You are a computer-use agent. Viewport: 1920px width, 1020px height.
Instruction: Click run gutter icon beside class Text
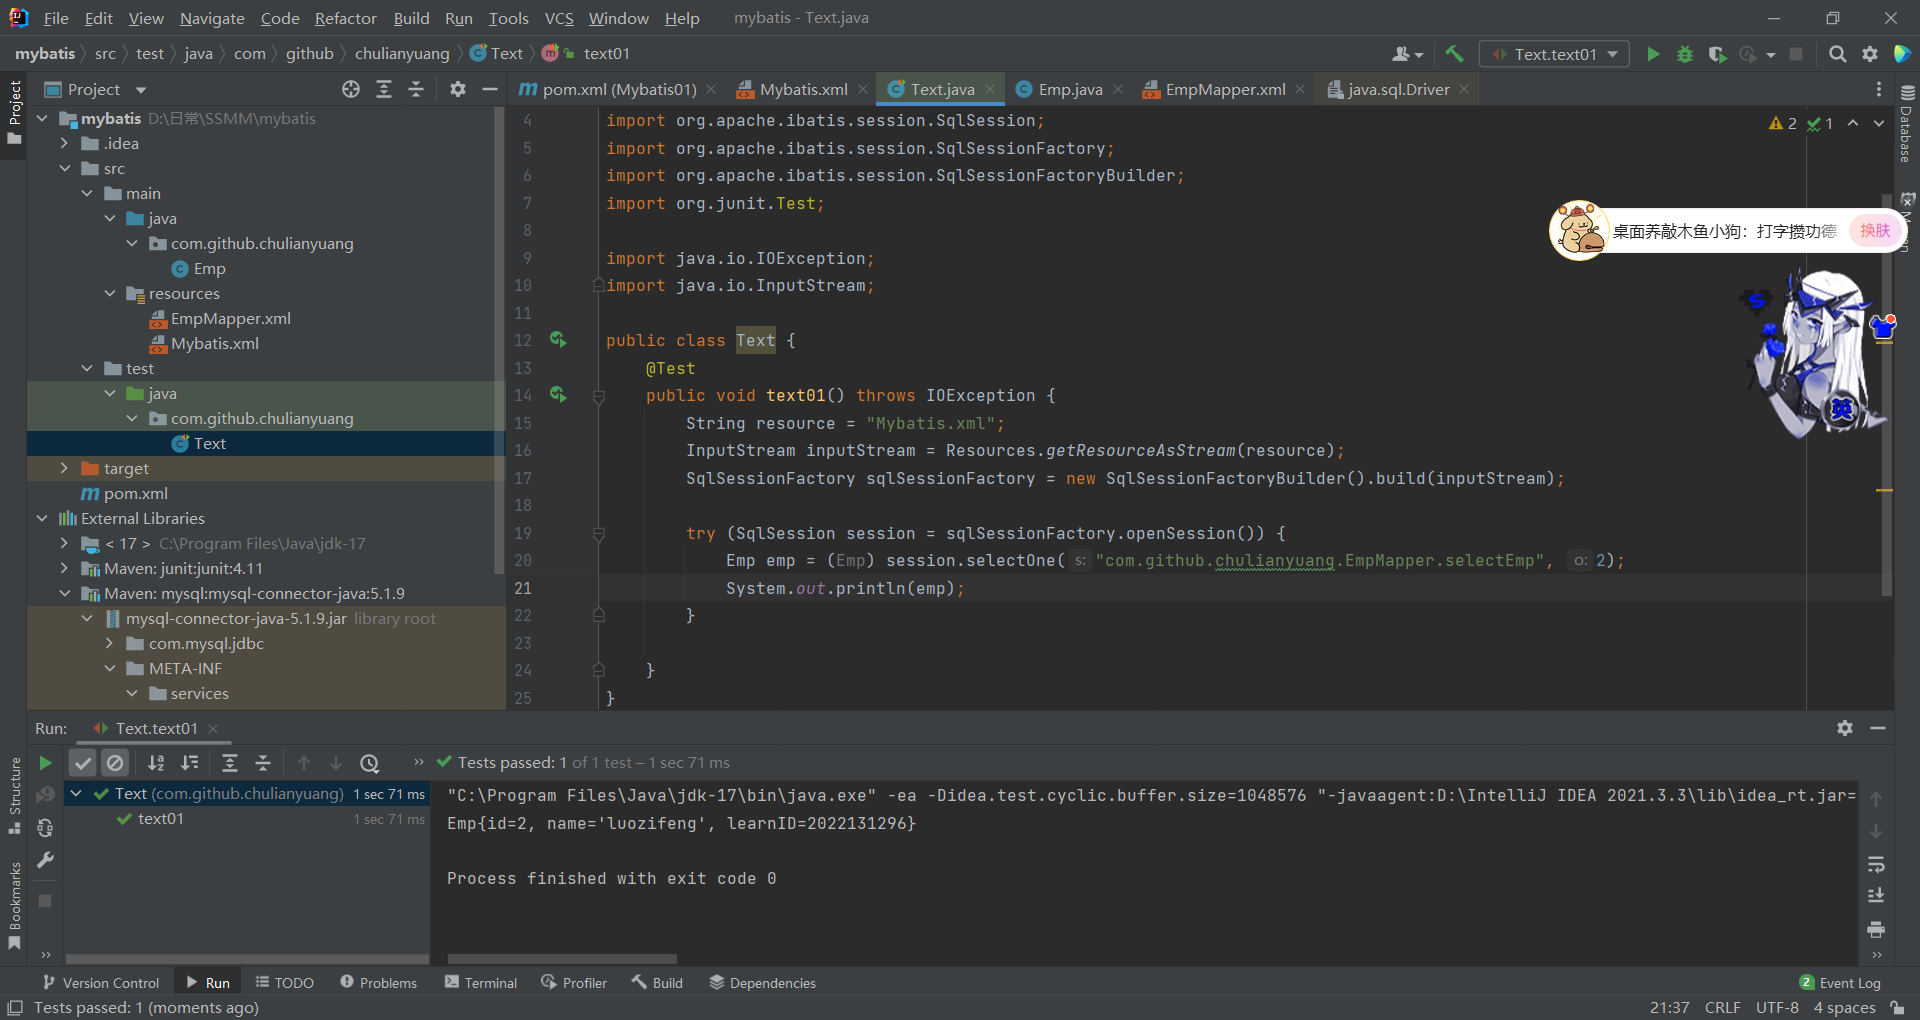558,340
